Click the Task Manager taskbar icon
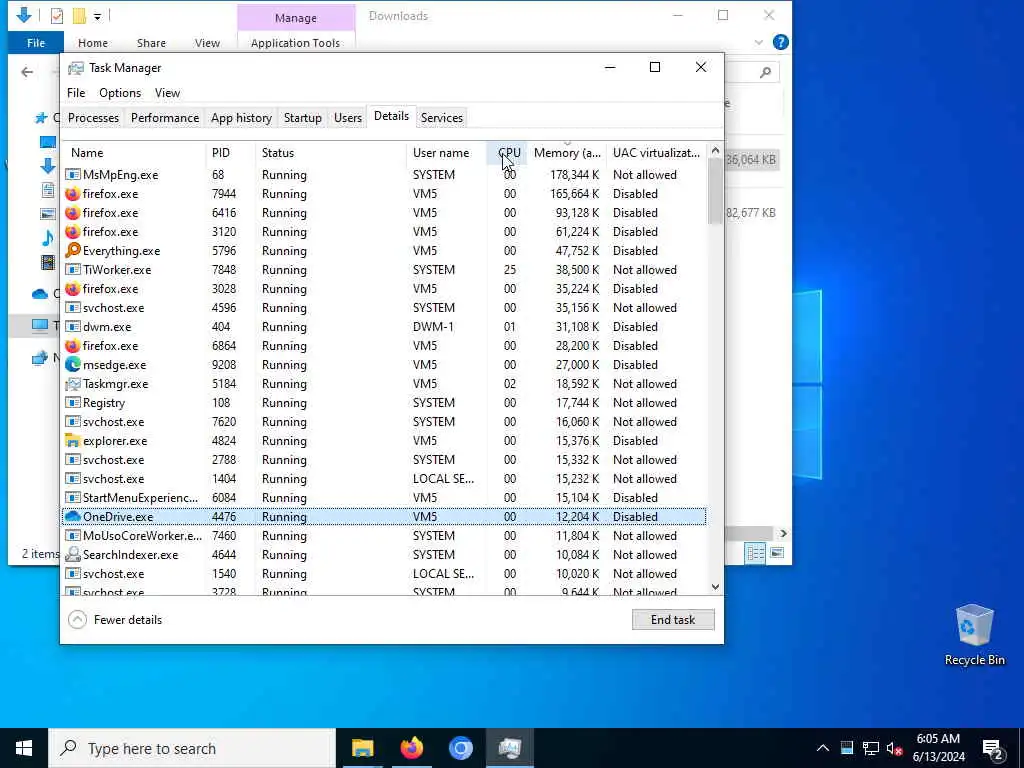1024x768 pixels. point(509,748)
